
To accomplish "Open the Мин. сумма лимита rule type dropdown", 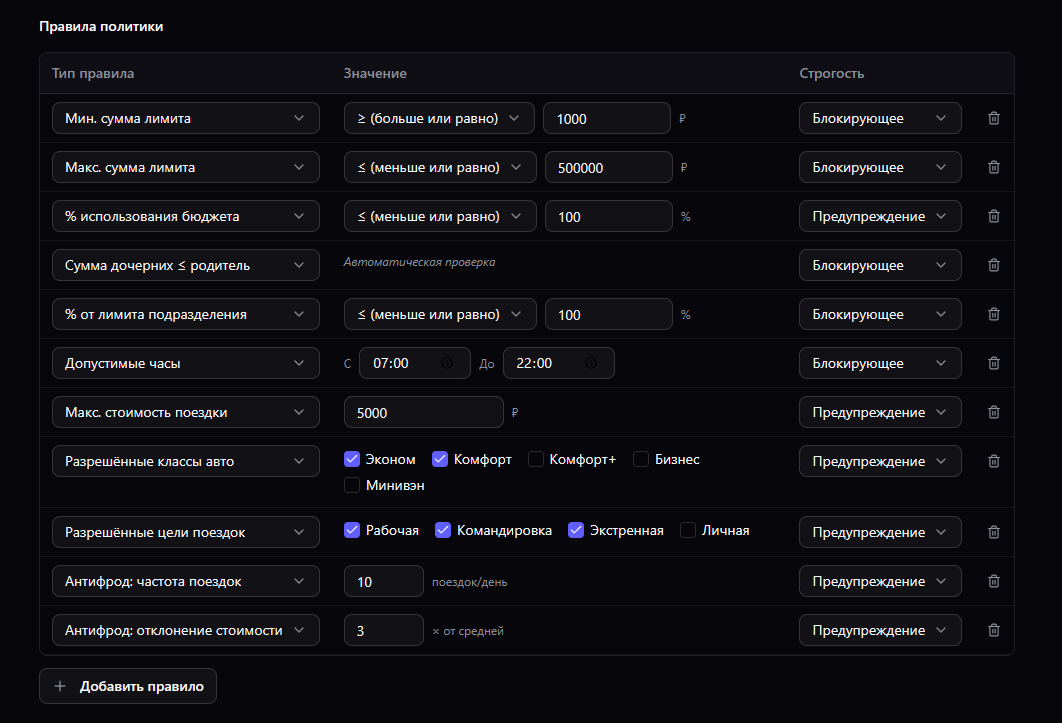I will click(x=185, y=118).
